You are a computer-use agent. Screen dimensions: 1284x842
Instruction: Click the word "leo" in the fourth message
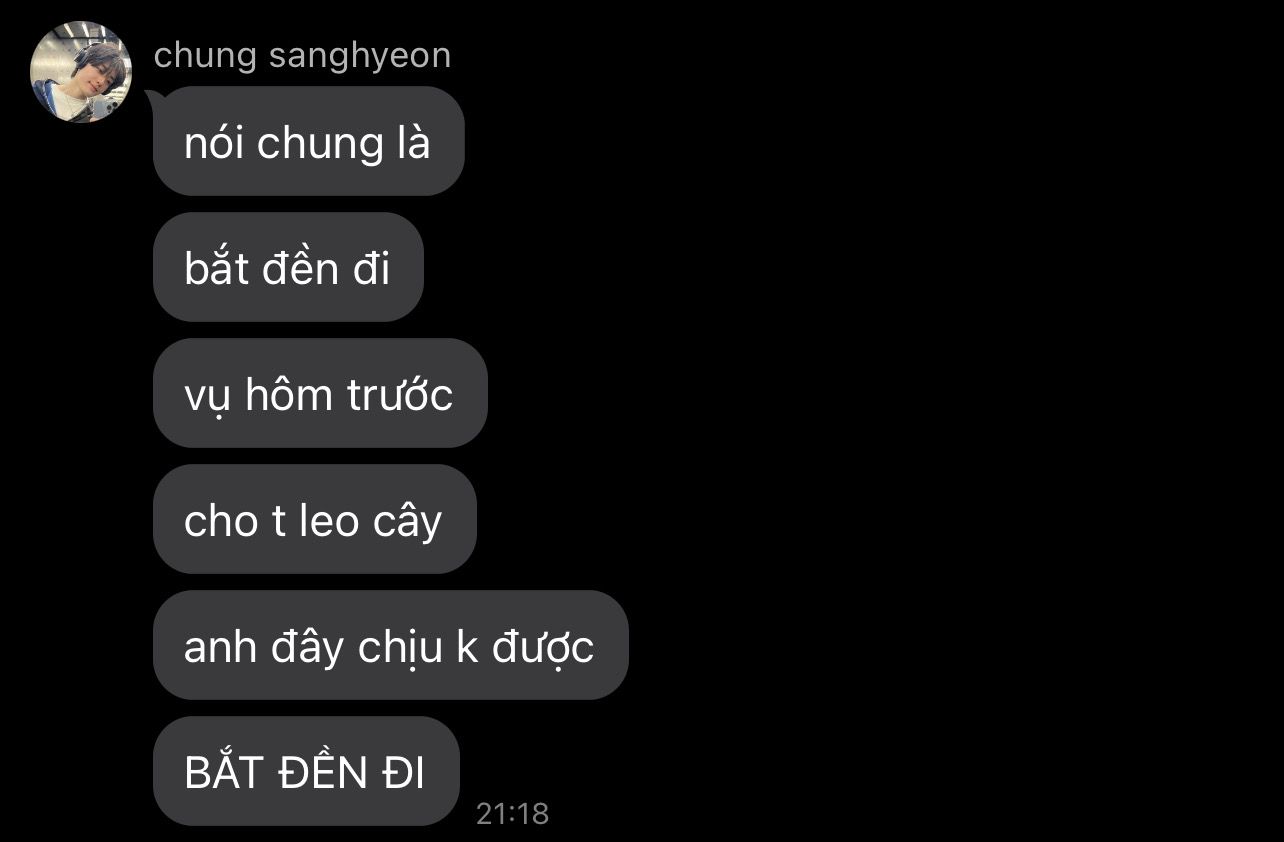[329, 521]
